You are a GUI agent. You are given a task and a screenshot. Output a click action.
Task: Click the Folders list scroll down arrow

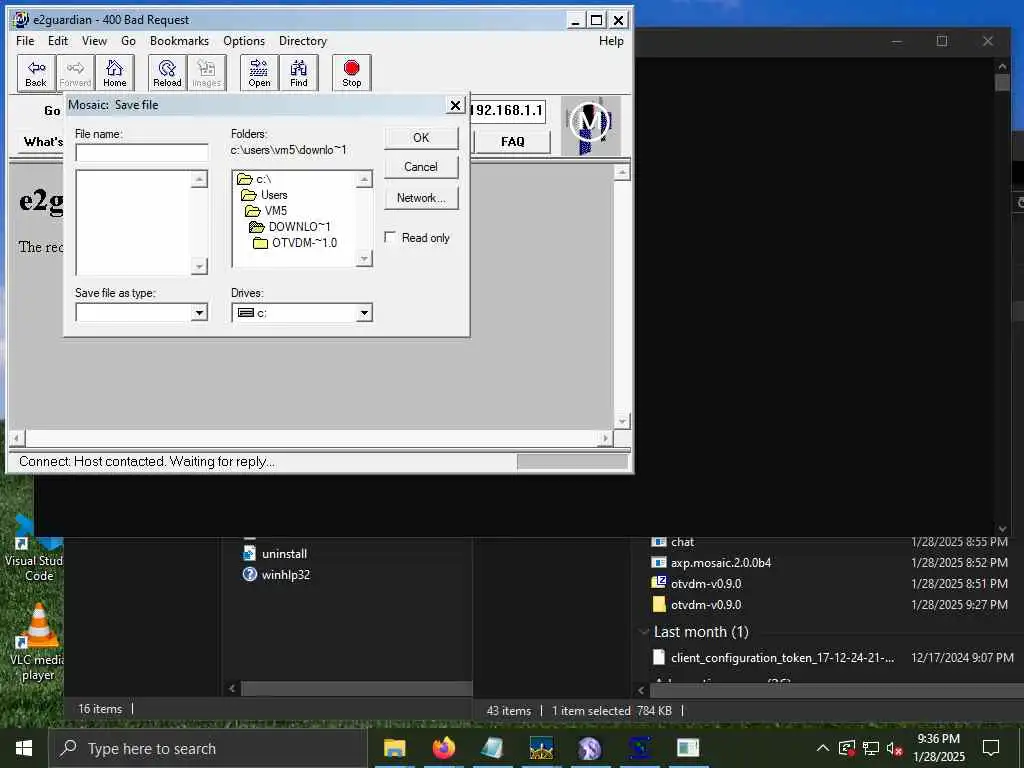(x=364, y=259)
